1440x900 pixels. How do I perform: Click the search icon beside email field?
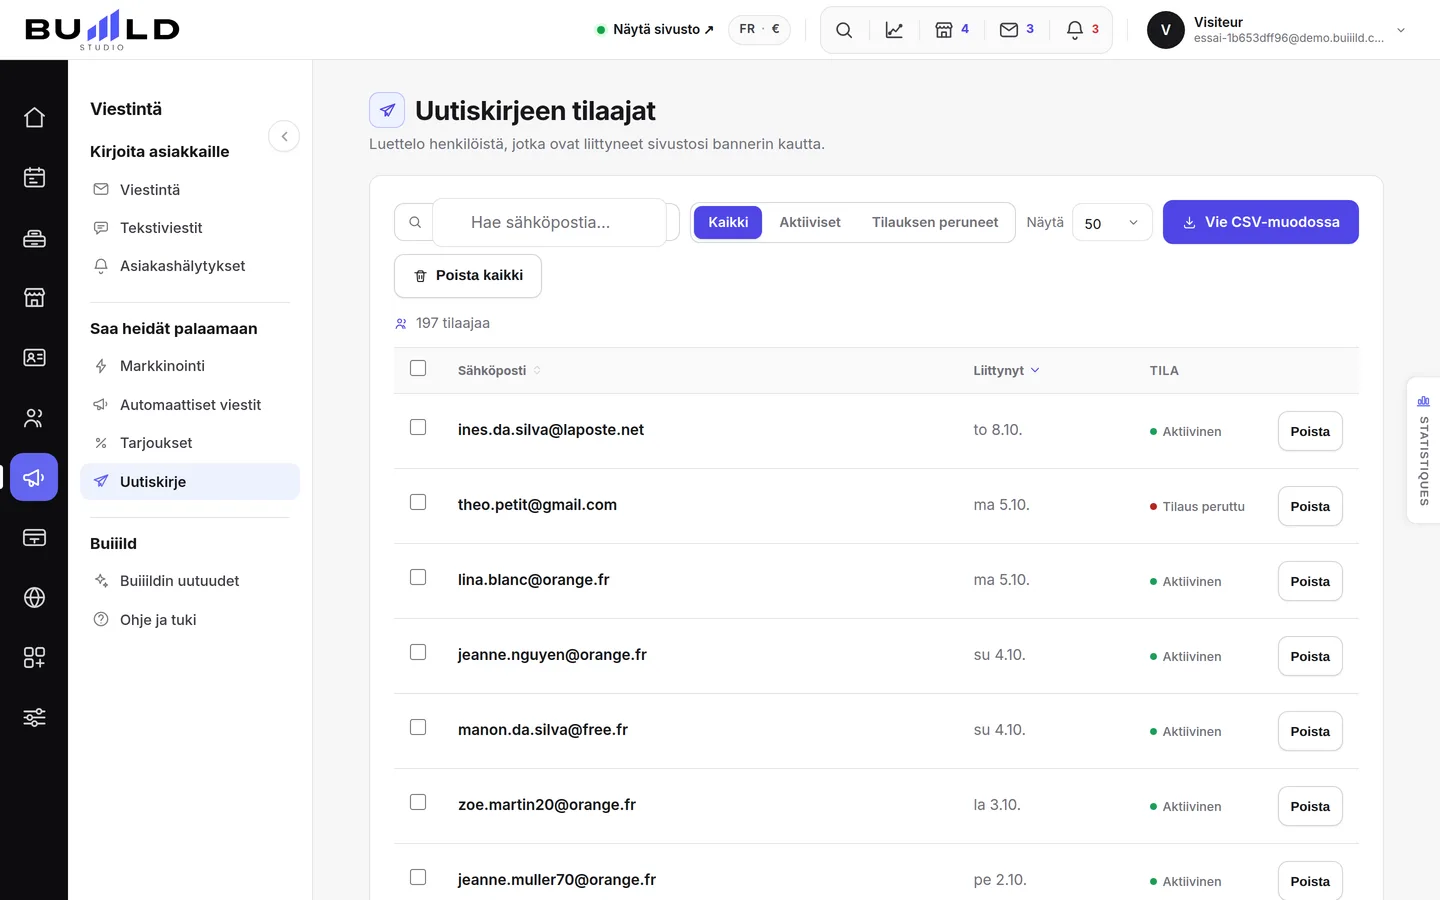click(414, 222)
